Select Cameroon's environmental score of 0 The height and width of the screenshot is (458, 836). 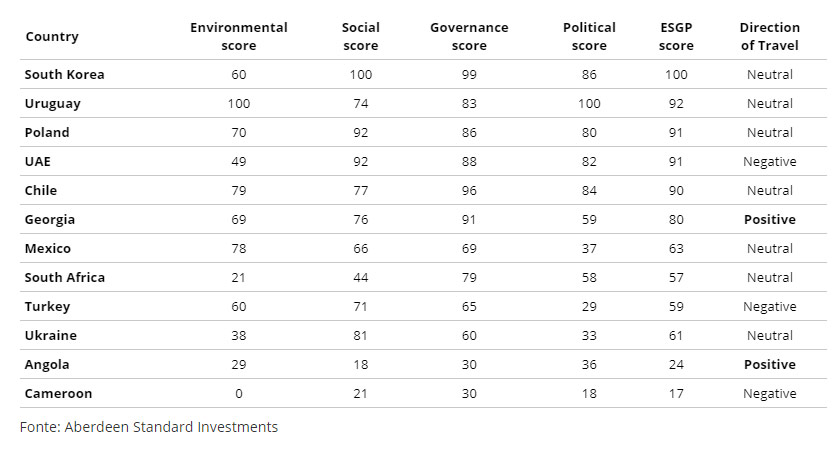(239, 394)
